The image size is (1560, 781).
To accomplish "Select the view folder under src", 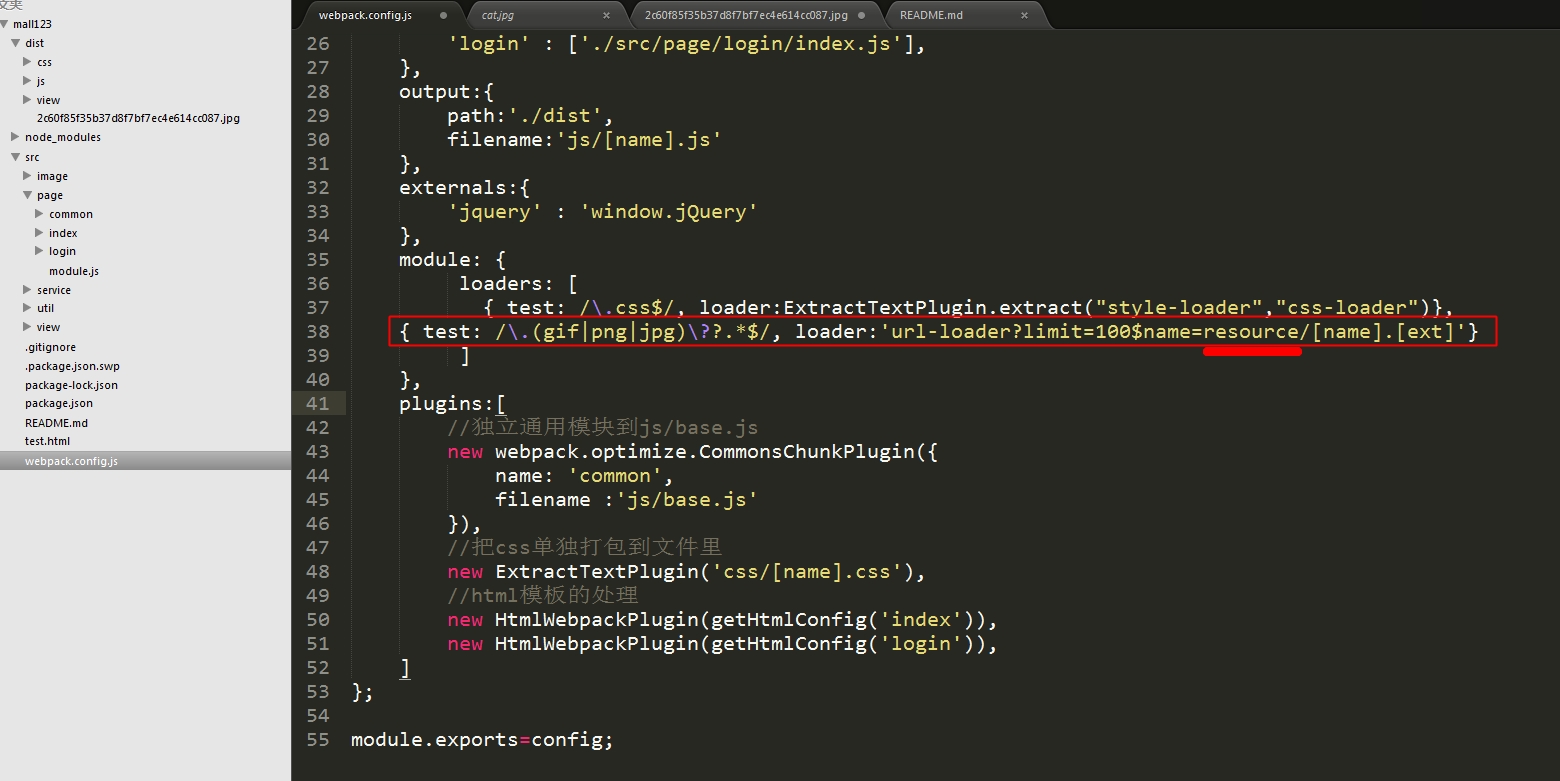I will click(x=48, y=327).
